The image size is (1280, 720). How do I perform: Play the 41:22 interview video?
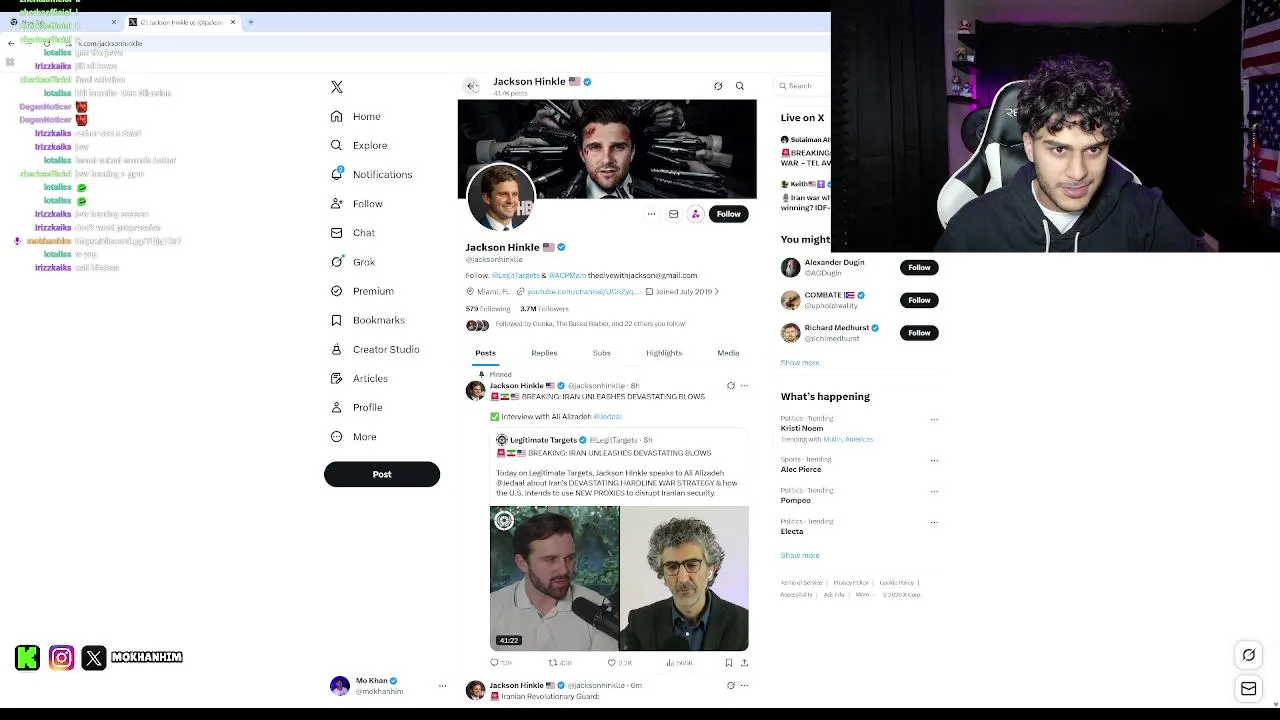coord(619,579)
